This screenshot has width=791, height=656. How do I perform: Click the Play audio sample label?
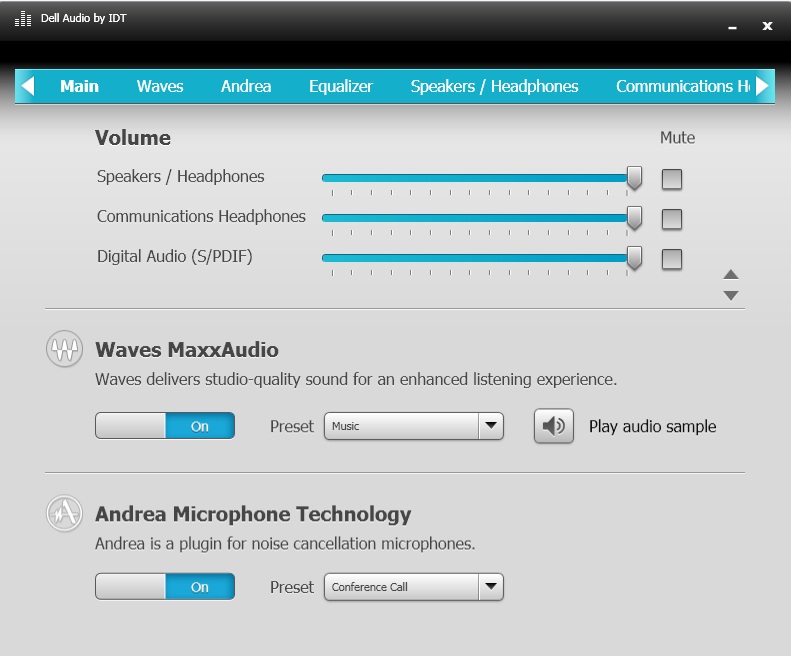click(652, 426)
